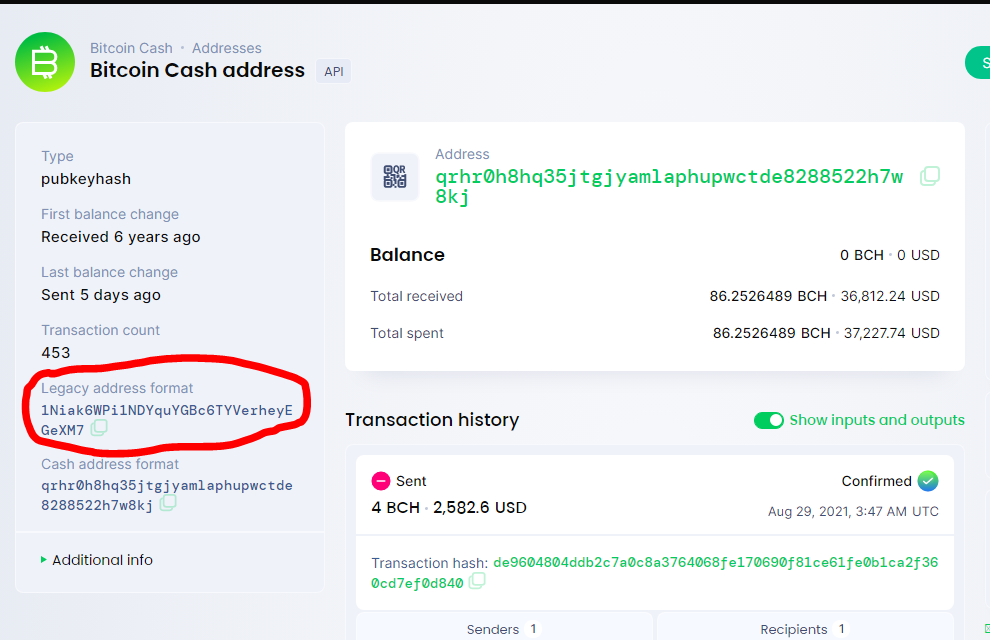
Task: Click the green address qrhr0h8hq35j text
Action: coord(669,186)
